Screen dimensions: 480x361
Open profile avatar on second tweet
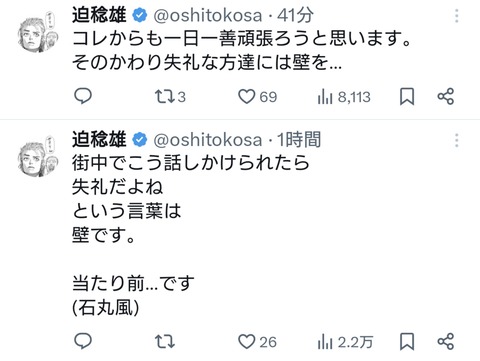coord(38,156)
